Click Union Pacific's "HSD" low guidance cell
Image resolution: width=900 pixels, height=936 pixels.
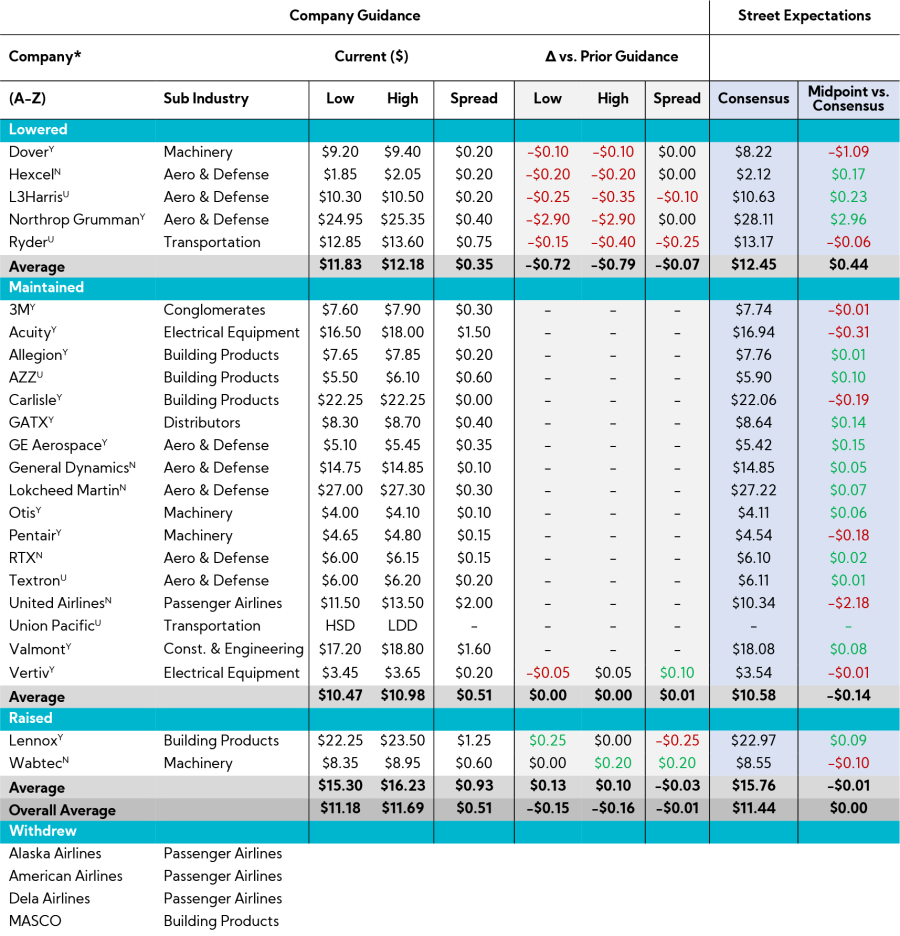point(340,626)
